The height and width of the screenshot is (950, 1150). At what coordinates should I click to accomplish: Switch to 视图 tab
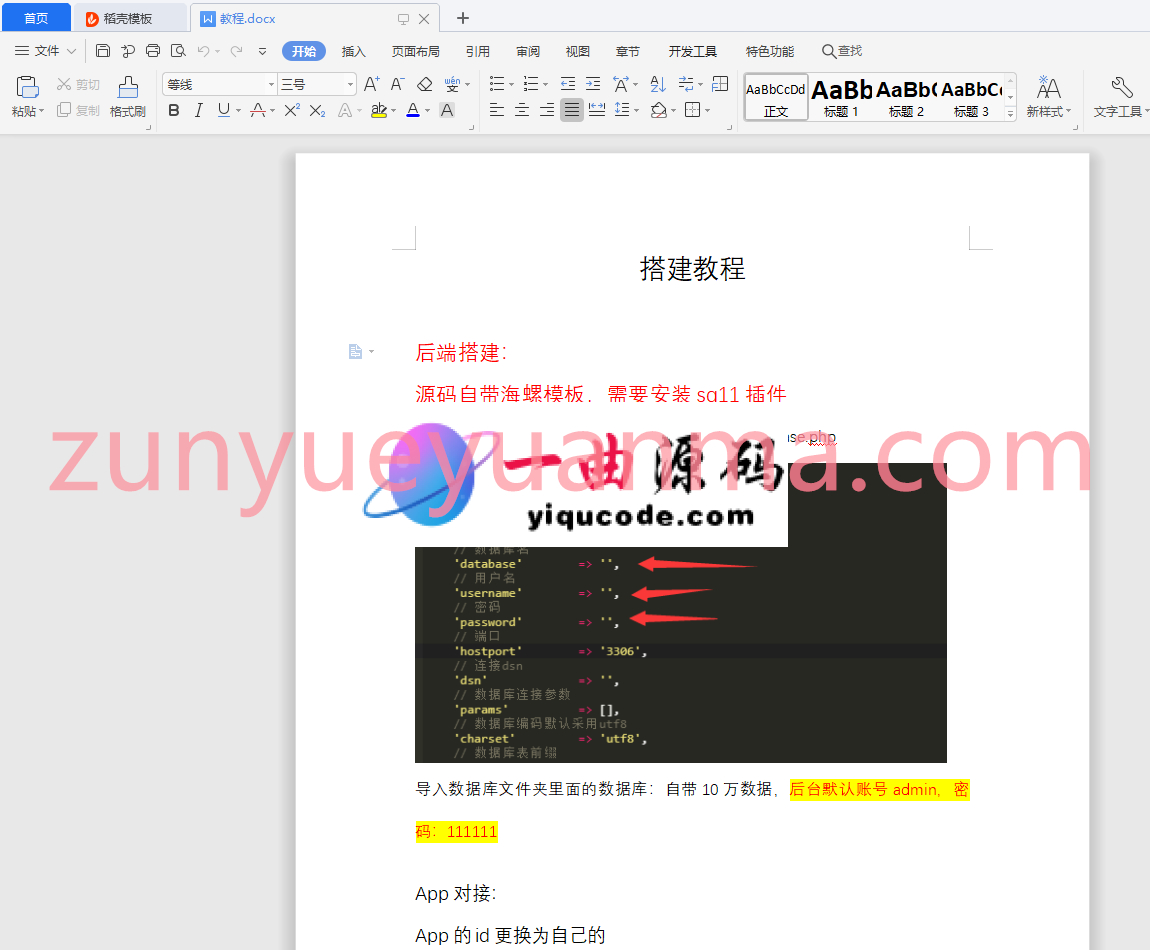(x=578, y=51)
